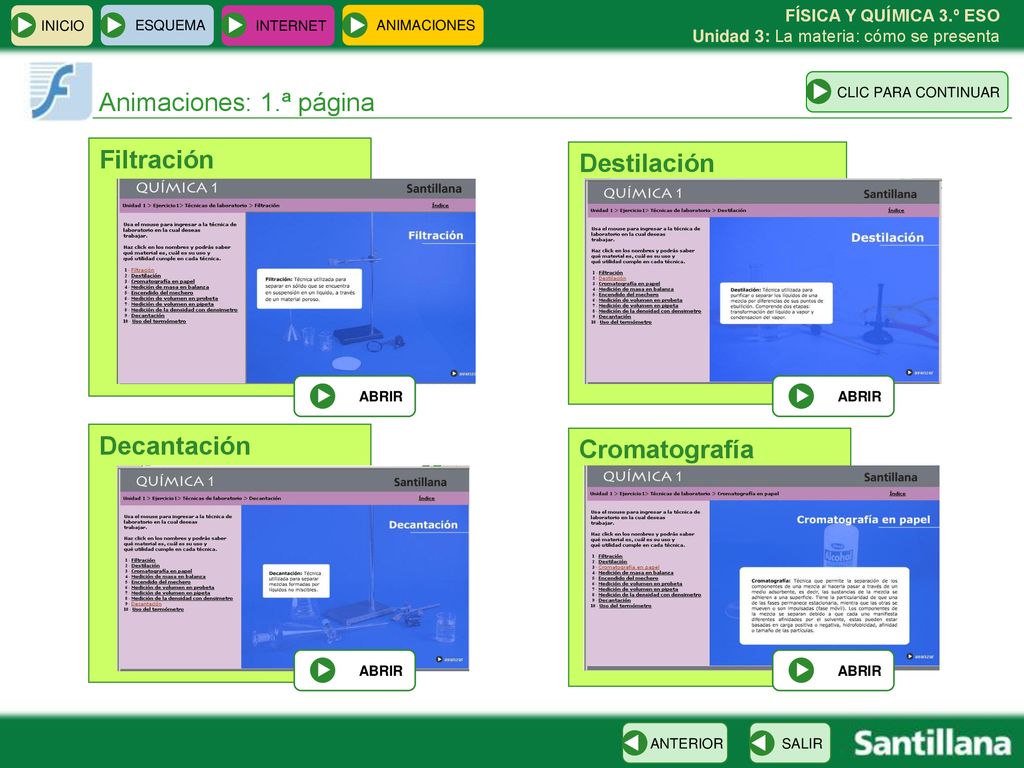The height and width of the screenshot is (768, 1024).
Task: Click the green play icon in Destilación ABRIR
Action: pyautogui.click(x=801, y=396)
